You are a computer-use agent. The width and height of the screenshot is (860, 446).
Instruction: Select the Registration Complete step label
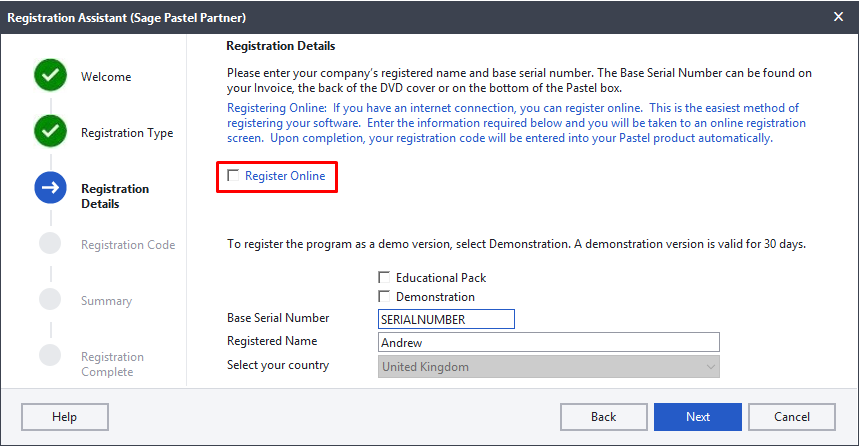pos(112,364)
